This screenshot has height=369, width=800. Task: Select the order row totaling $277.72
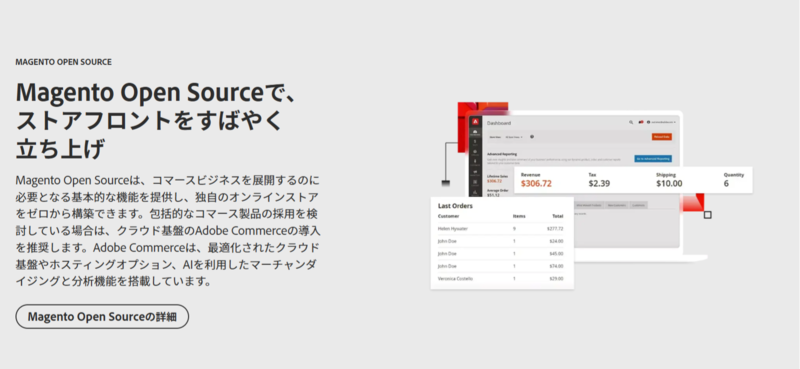(x=501, y=229)
